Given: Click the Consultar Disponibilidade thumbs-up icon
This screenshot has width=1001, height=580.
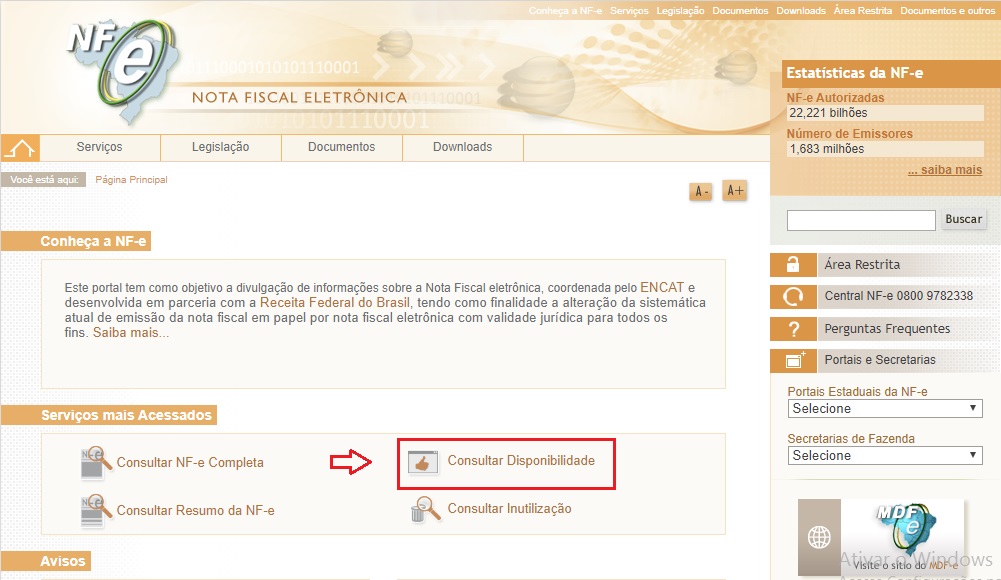Looking at the screenshot, I should pos(424,462).
